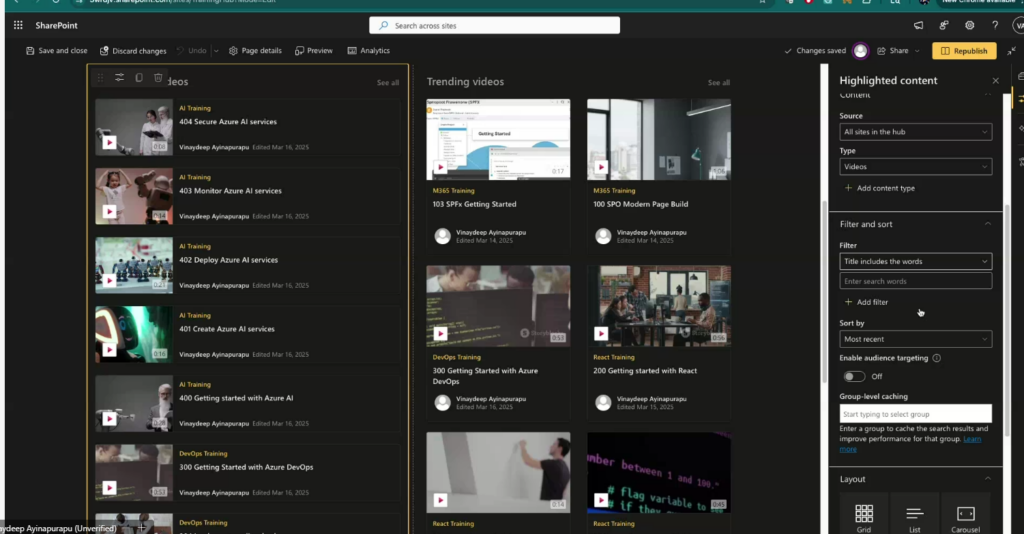Toggle Enable audience targeting switch
The width and height of the screenshot is (1024, 534).
(x=854, y=377)
